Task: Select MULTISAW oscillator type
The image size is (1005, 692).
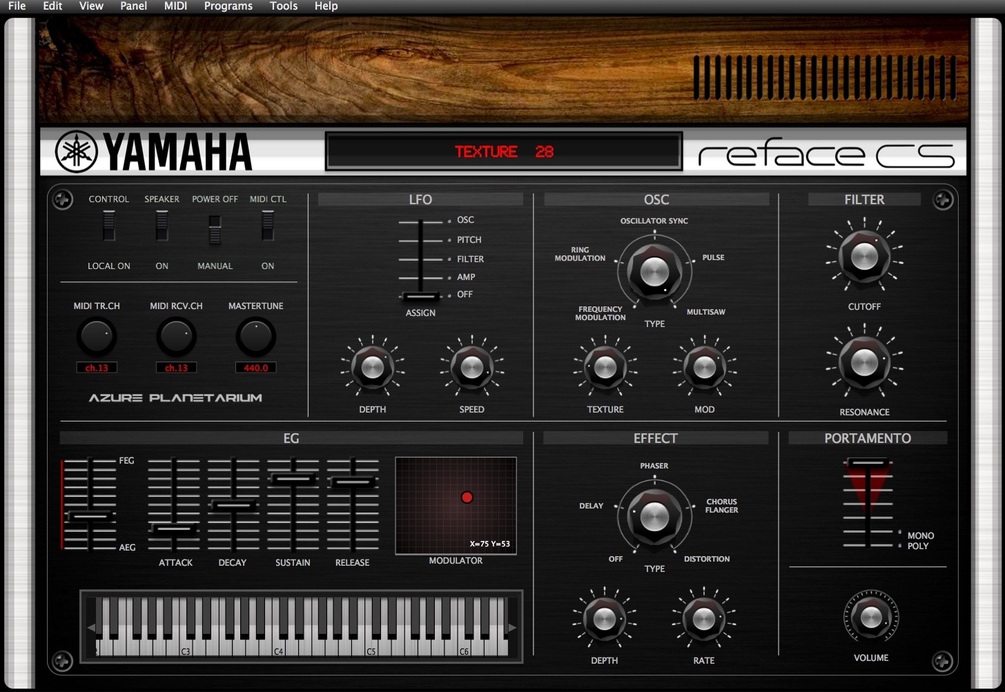Action: coord(706,312)
